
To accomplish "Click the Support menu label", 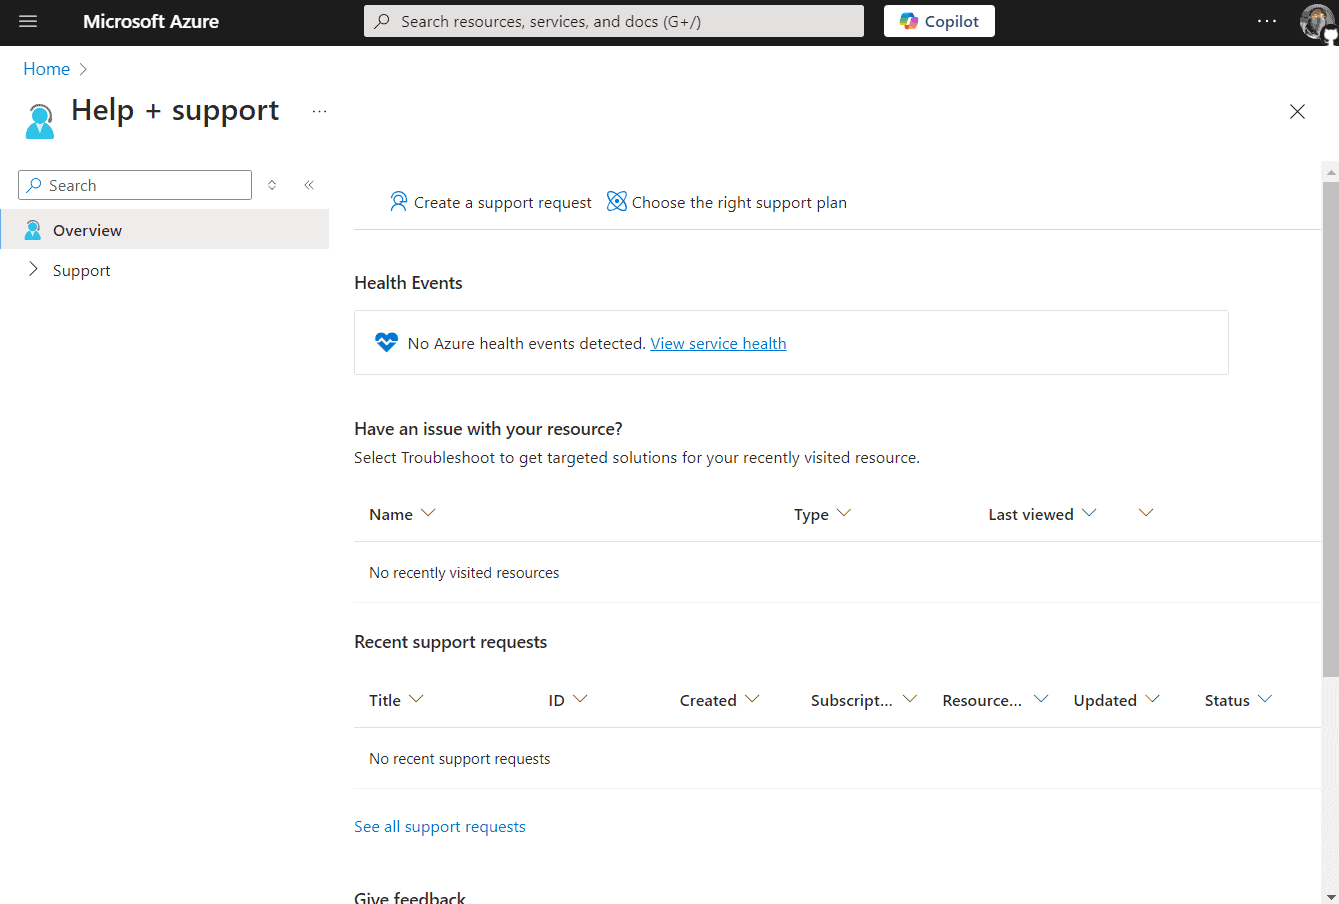I will click(x=81, y=271).
